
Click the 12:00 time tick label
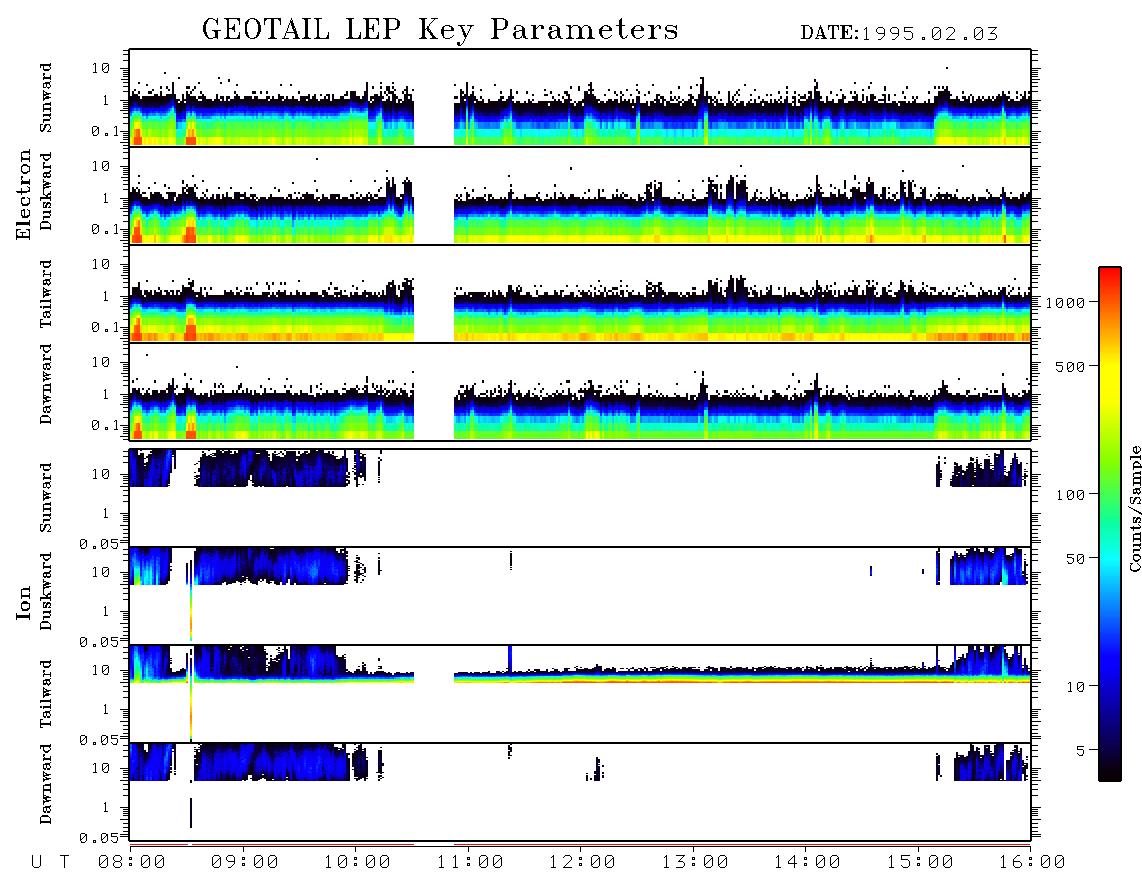(582, 862)
